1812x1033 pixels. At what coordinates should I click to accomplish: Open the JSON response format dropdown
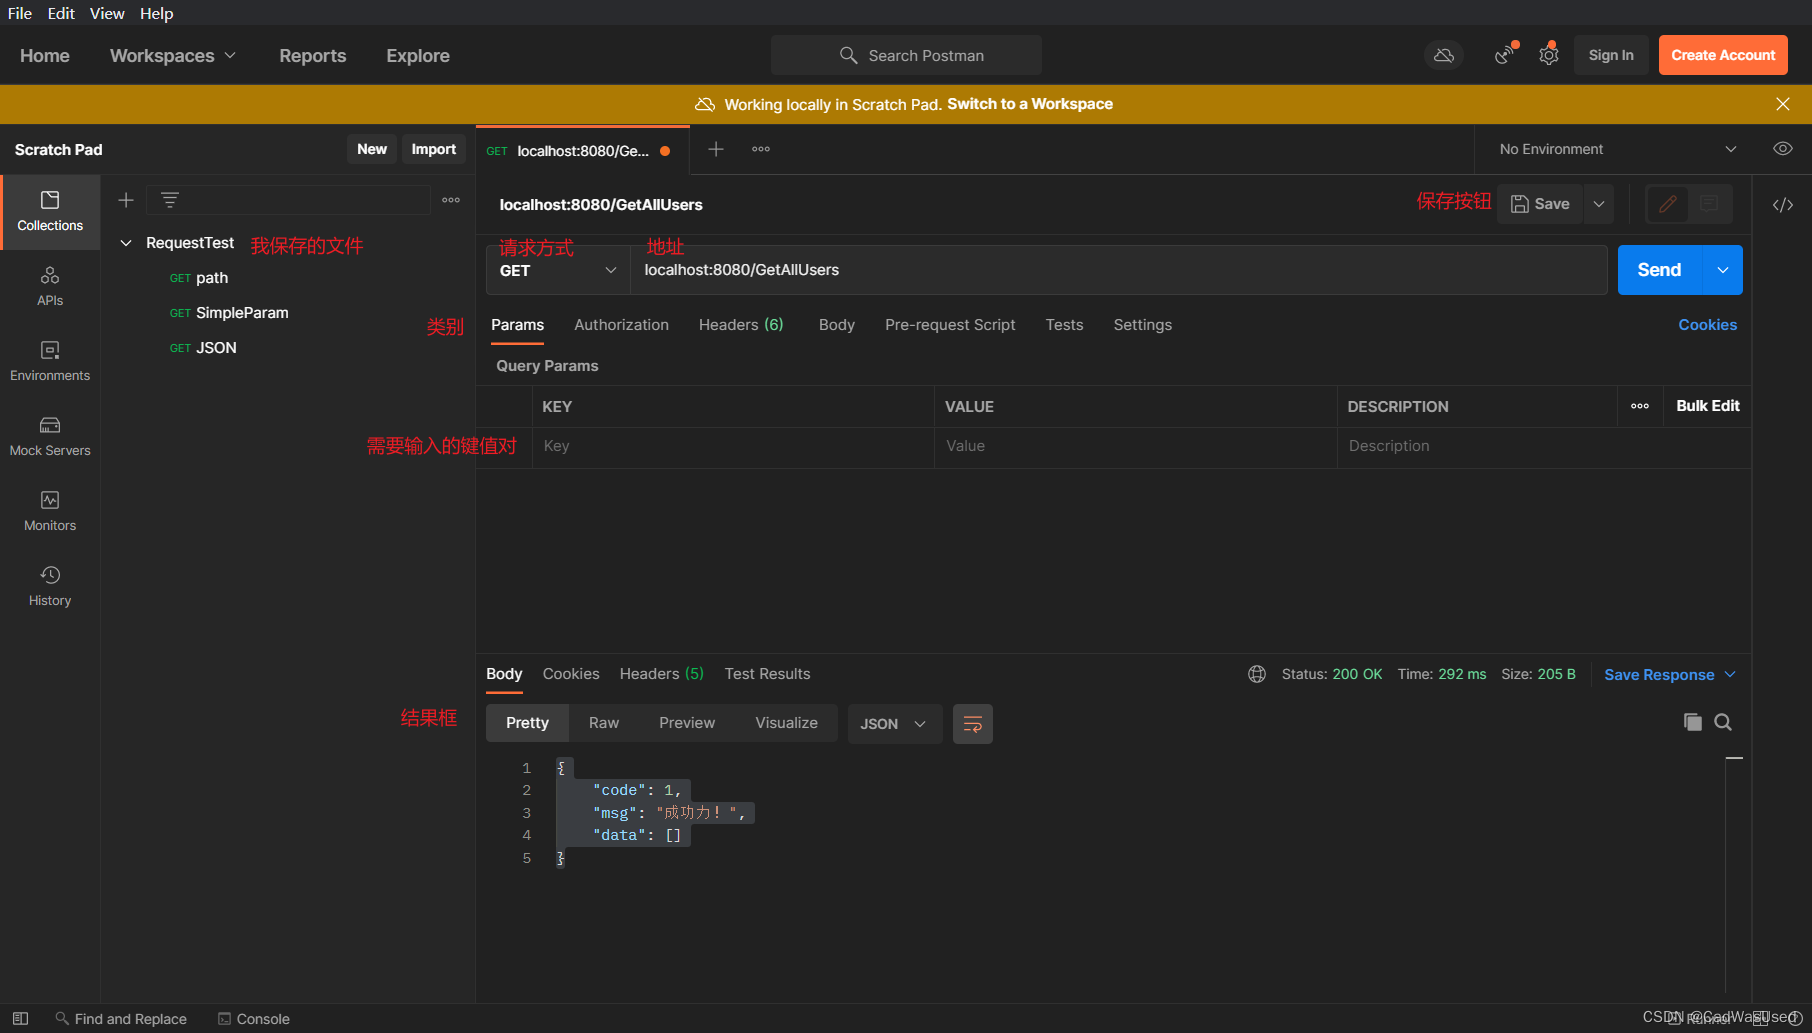coord(895,724)
